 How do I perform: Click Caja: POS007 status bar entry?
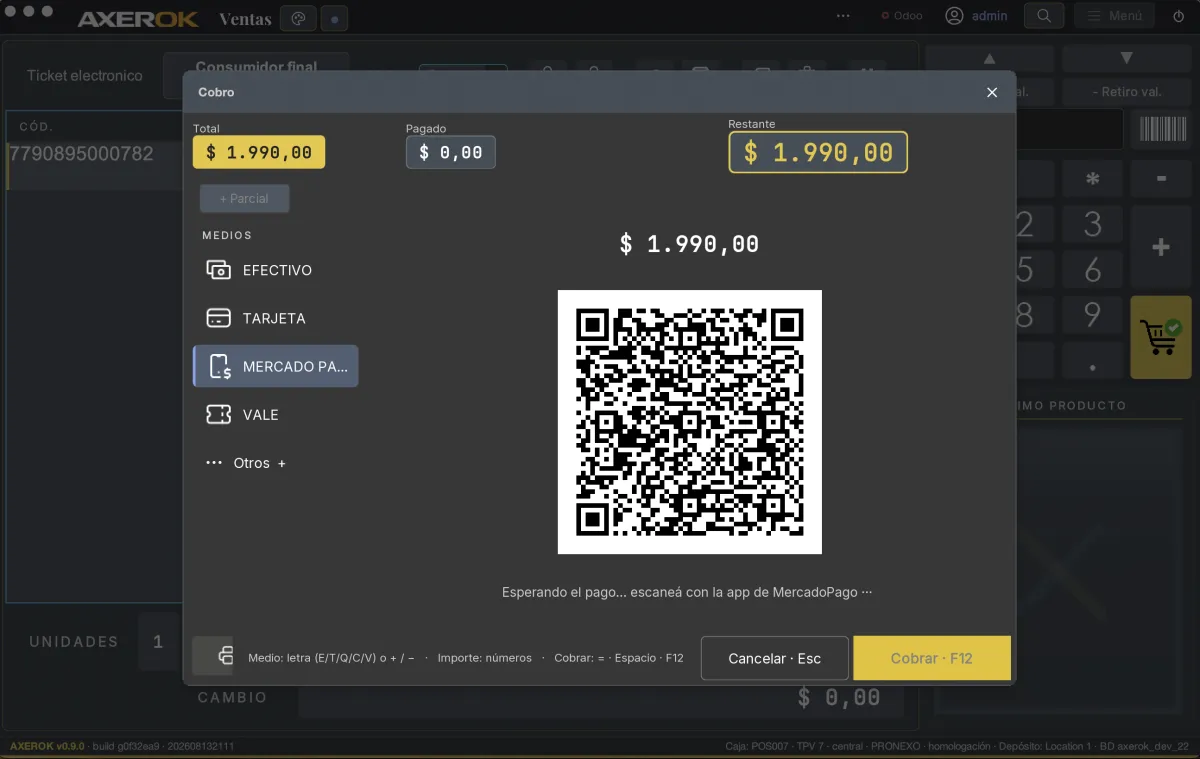(758, 746)
